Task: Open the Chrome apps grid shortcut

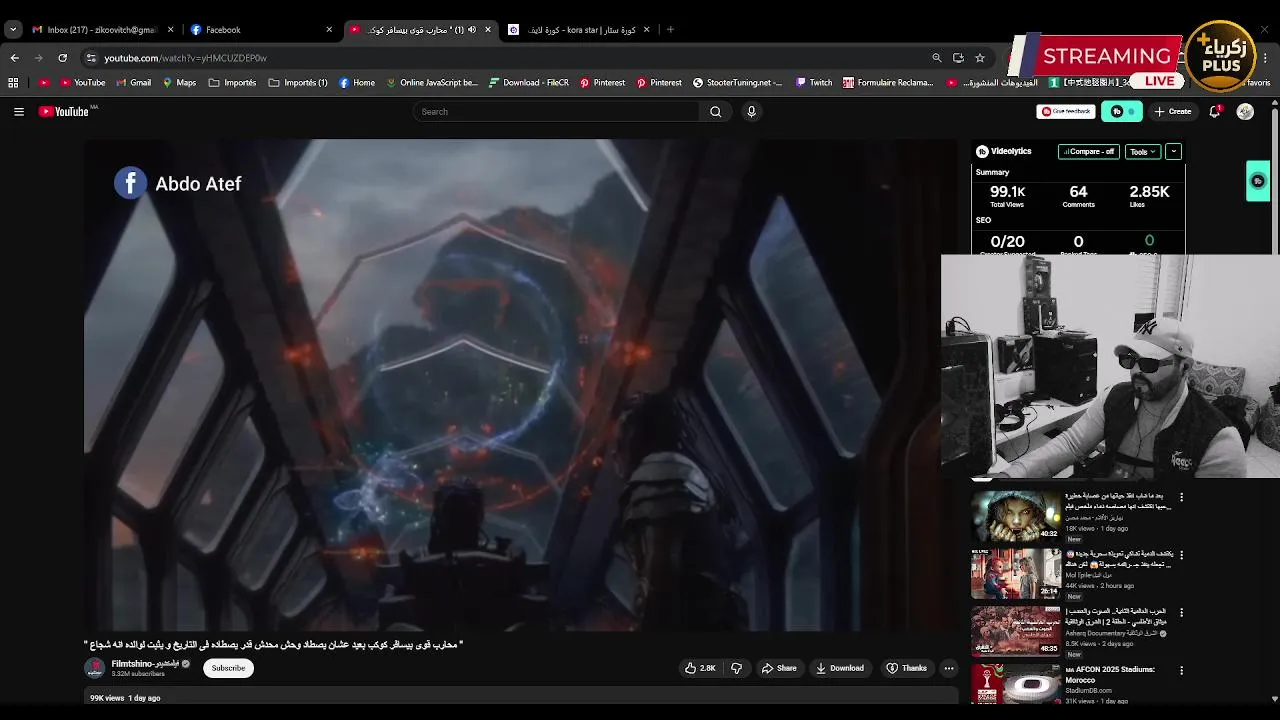Action: pos(13,83)
